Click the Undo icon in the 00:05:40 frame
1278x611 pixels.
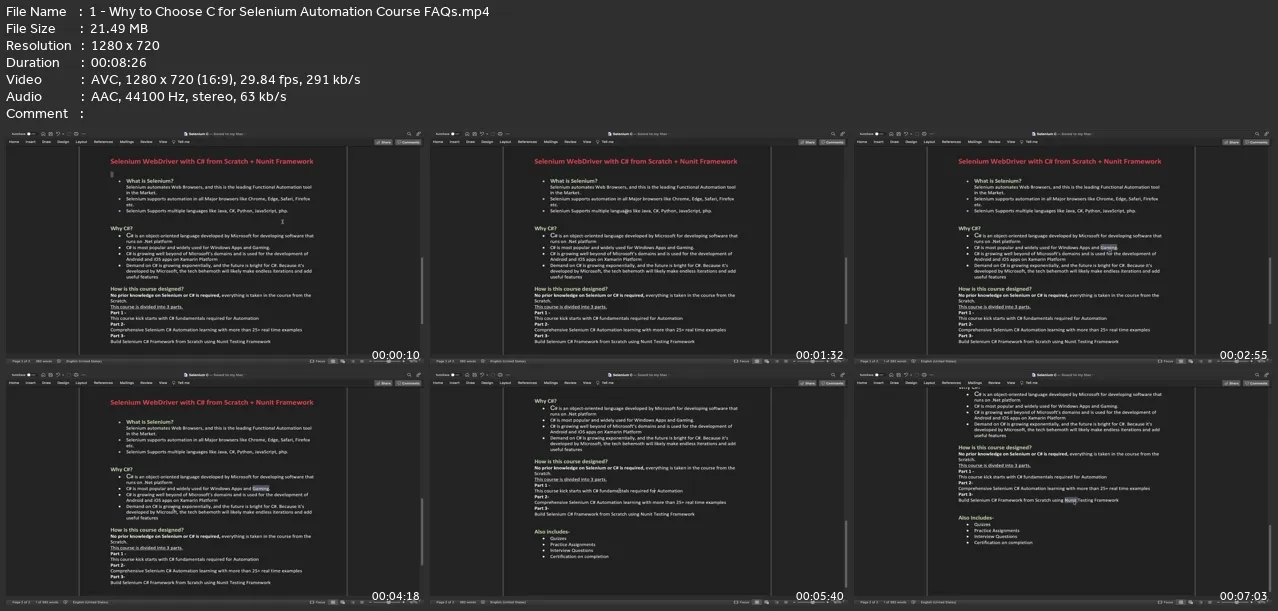[x=482, y=376]
